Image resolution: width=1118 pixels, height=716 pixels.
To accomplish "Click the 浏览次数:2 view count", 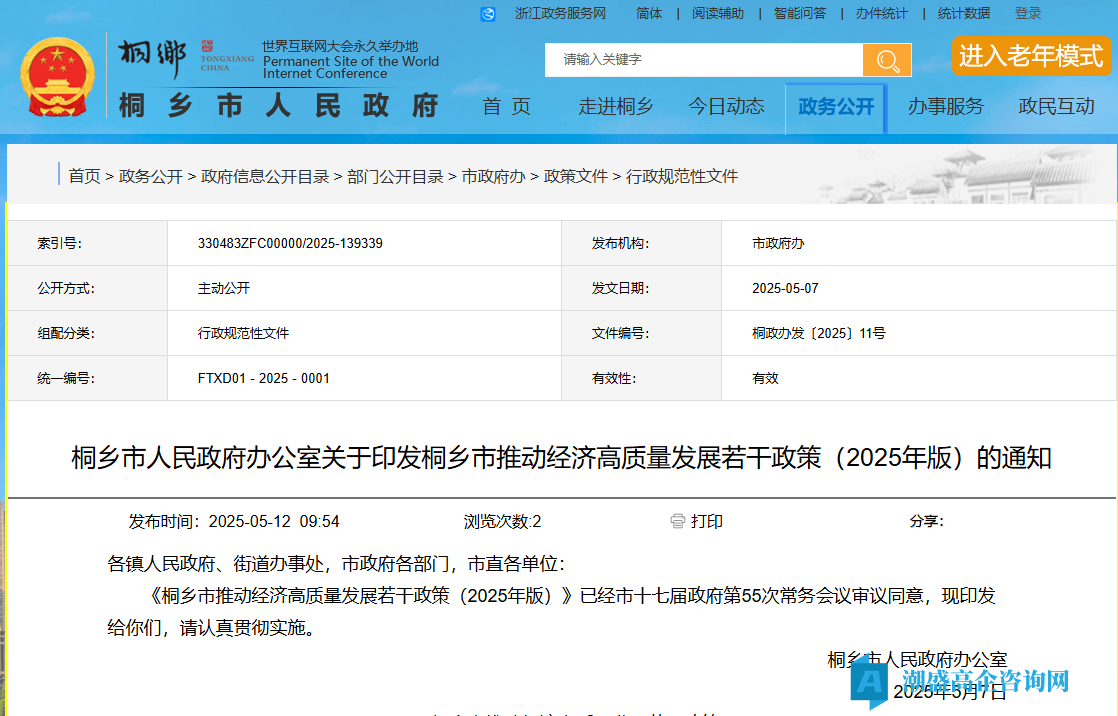I will pos(502,521).
